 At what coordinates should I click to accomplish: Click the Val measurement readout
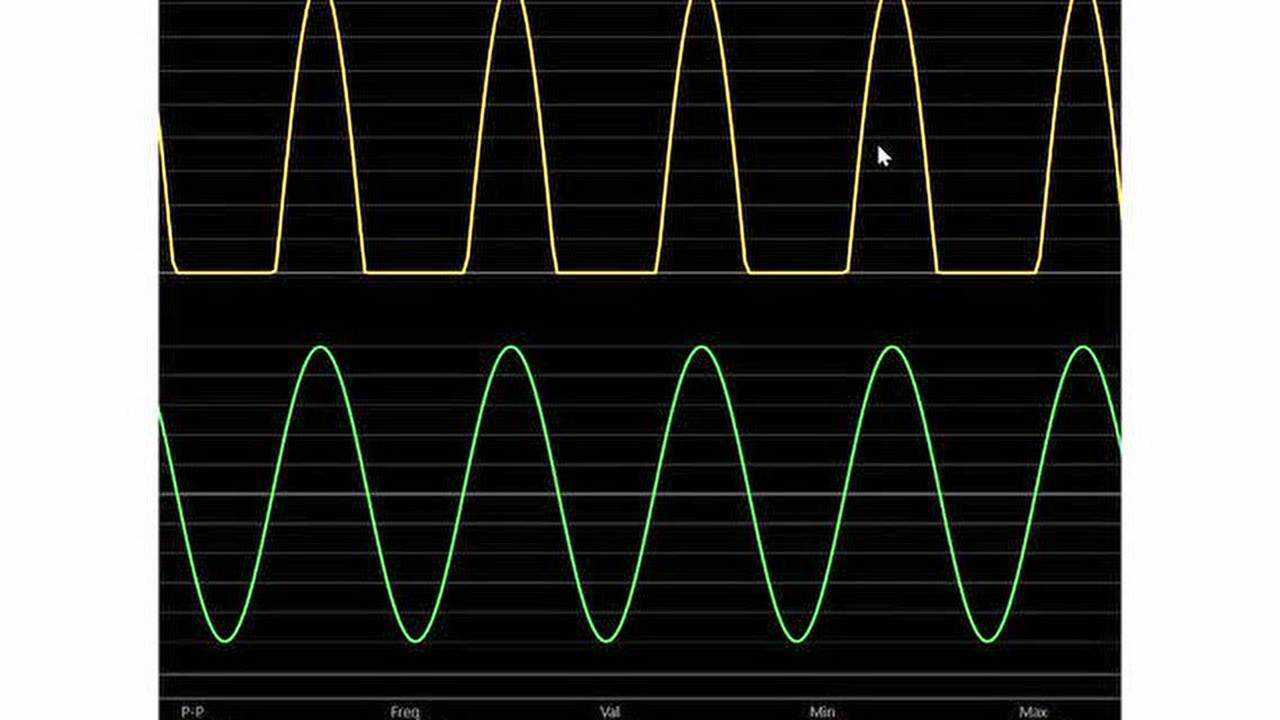(609, 711)
